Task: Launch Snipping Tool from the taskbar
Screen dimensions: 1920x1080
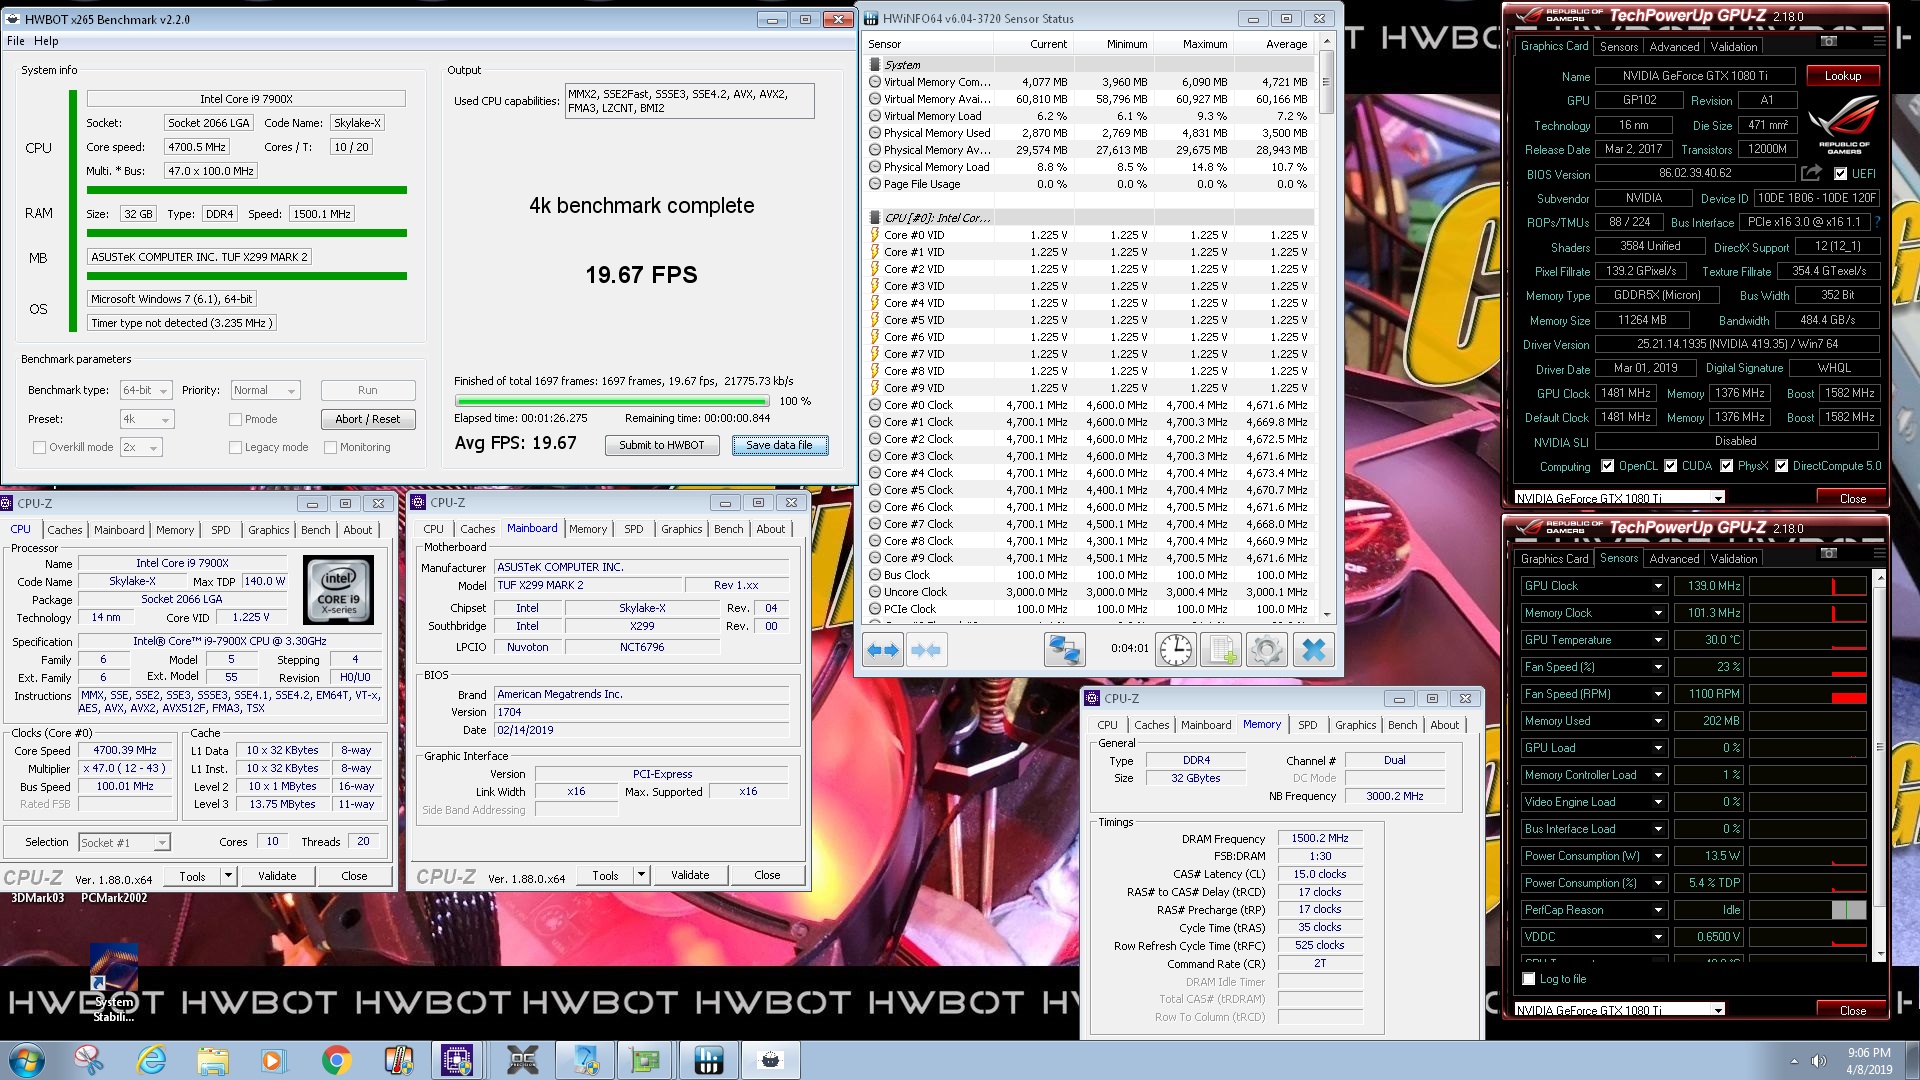Action: 89,1060
